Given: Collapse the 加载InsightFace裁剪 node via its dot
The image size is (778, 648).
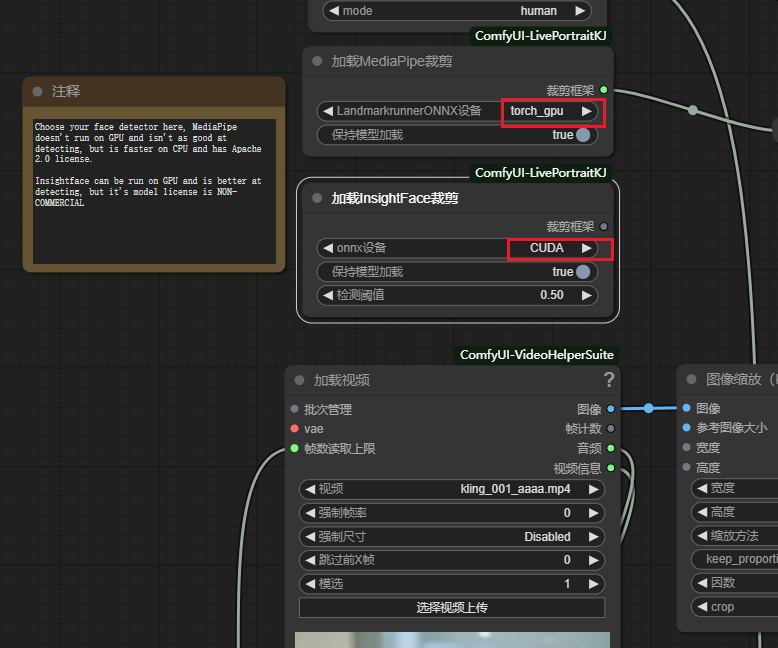Looking at the screenshot, I should [x=317, y=198].
